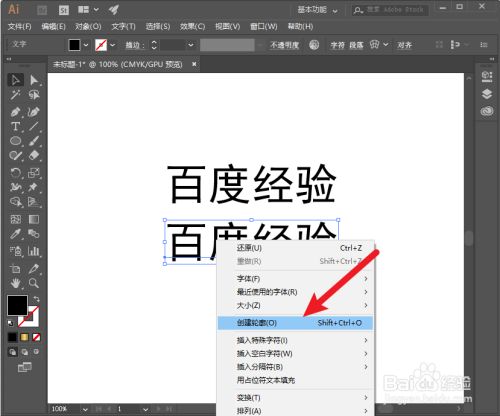
Task: Open the zoom level dropdown at 100%
Action: 85,409
